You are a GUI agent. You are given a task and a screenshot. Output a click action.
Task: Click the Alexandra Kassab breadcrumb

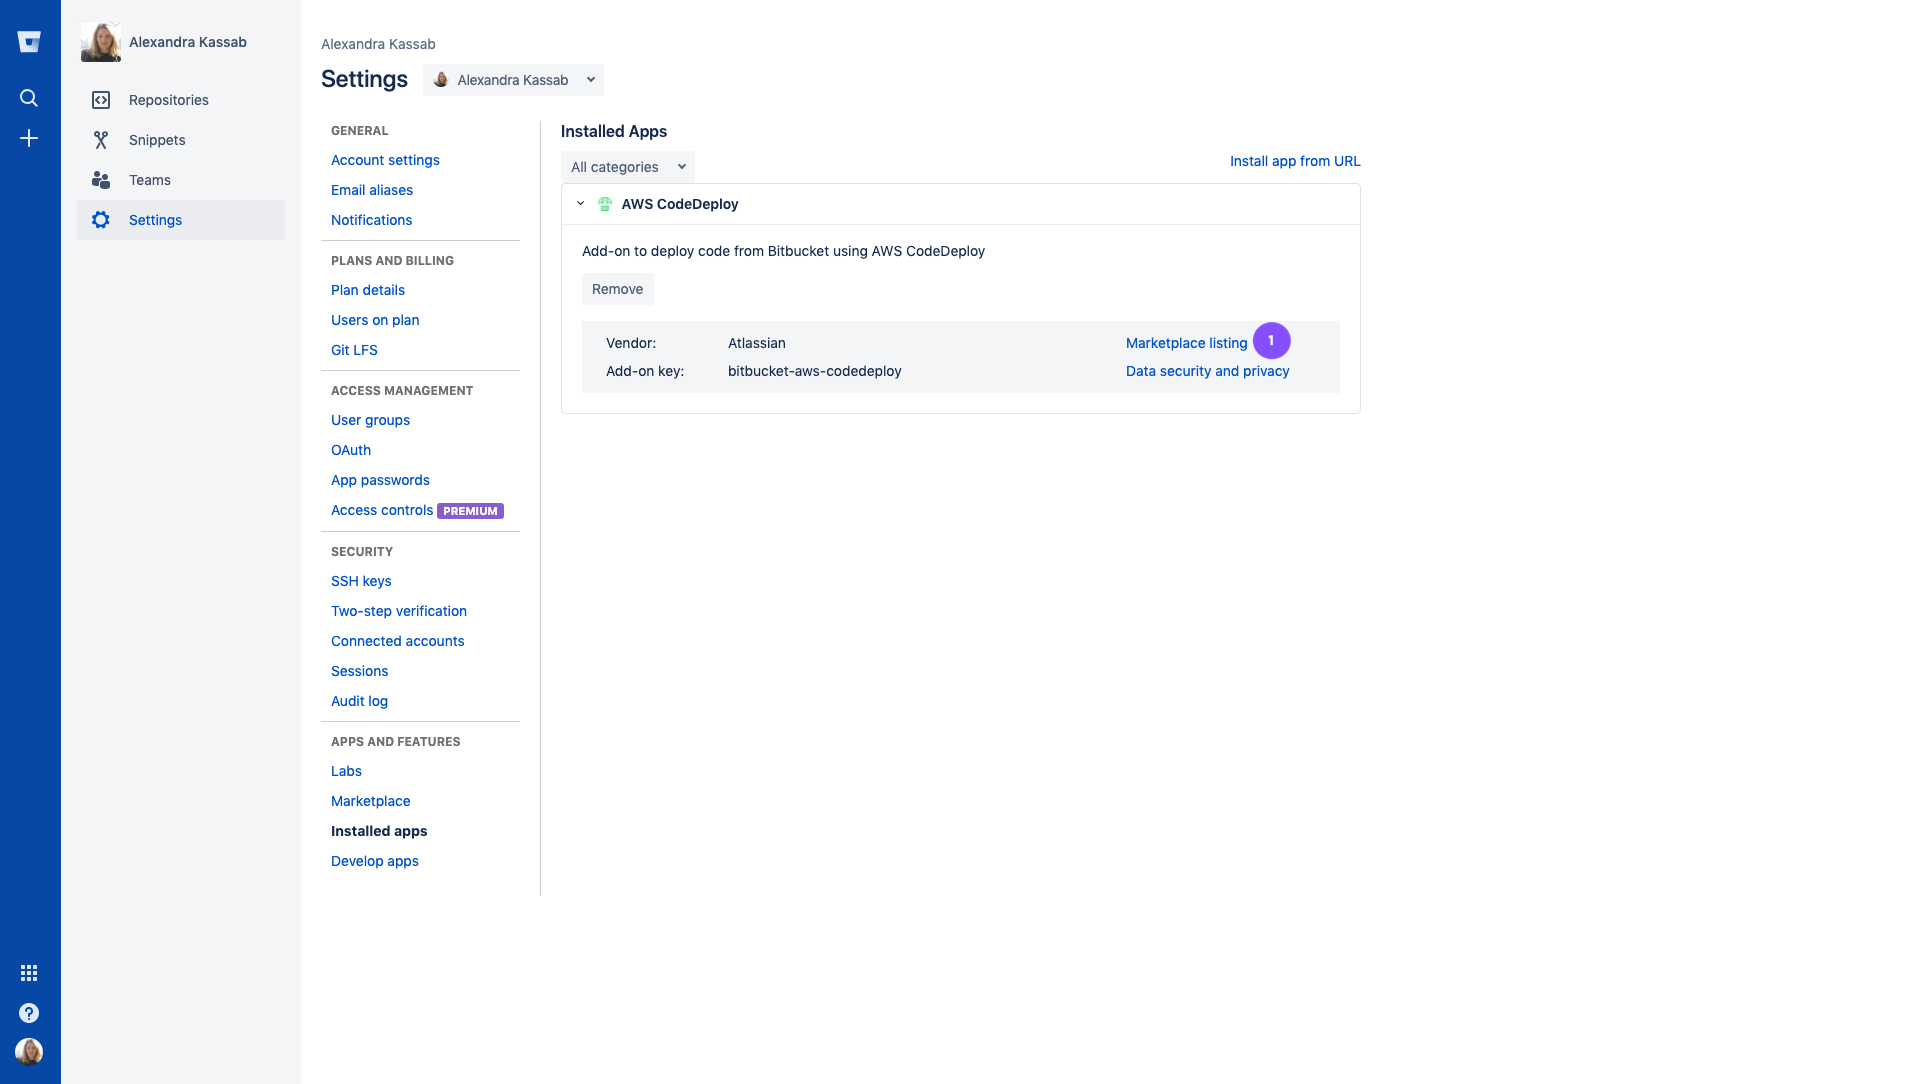pos(378,44)
